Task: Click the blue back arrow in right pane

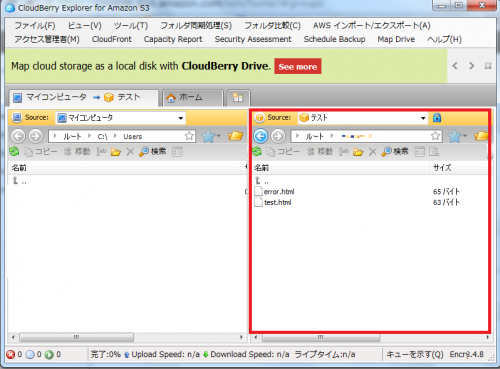Action: 261,136
